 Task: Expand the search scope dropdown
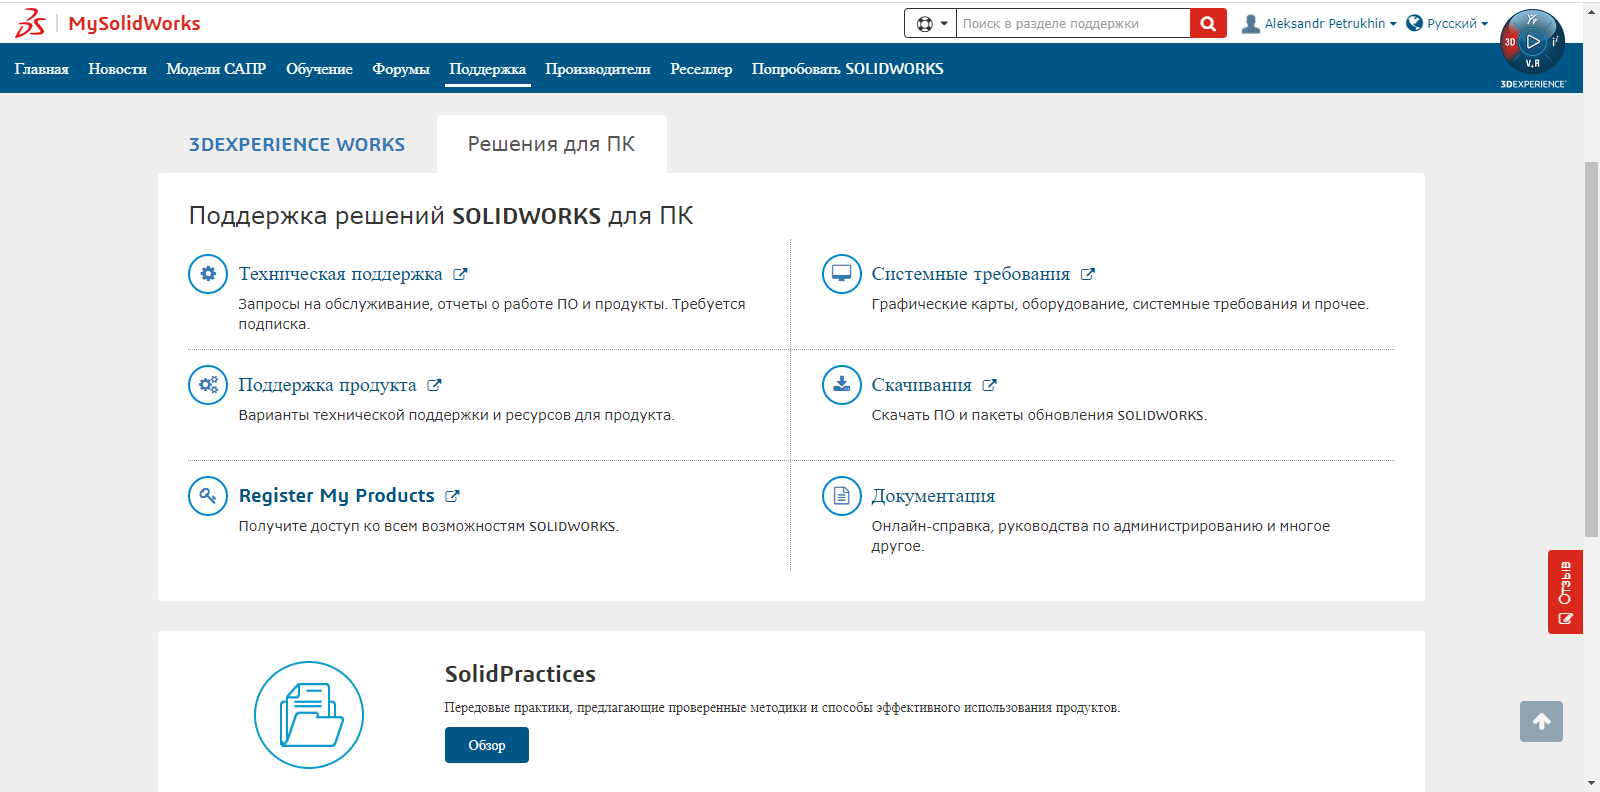pos(931,24)
